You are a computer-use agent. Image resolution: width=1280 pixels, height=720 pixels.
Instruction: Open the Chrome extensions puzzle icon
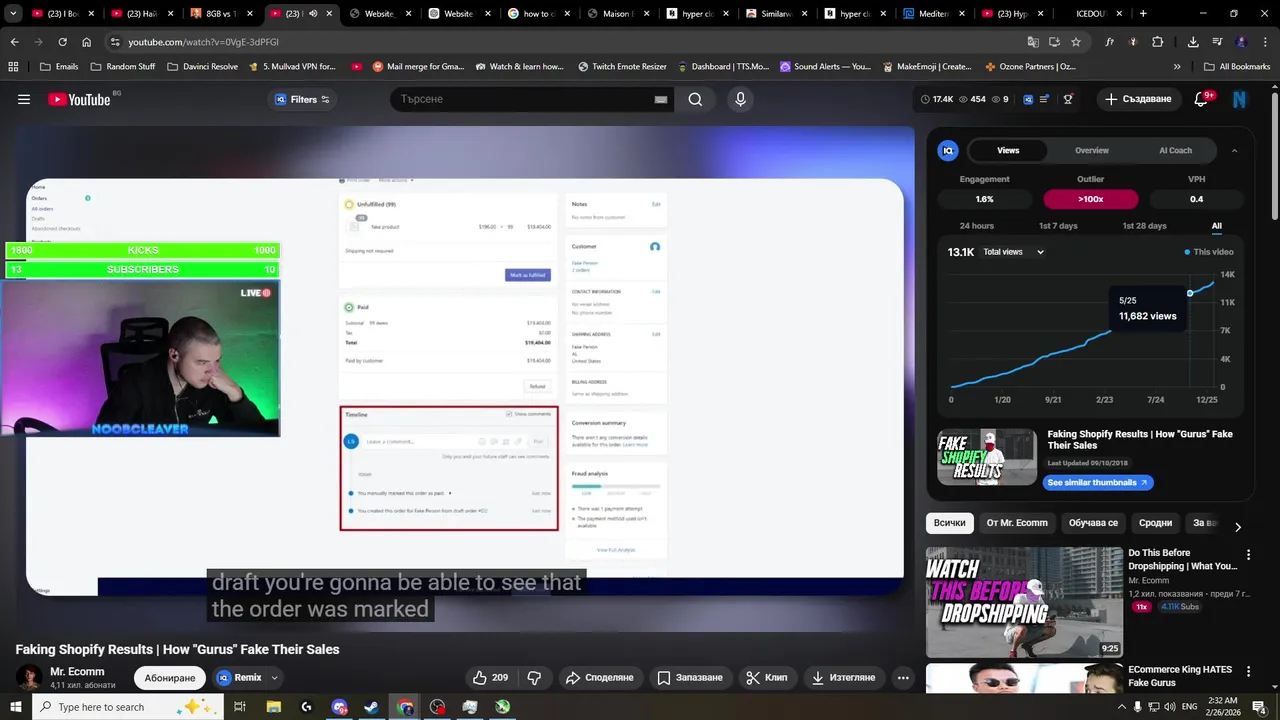(1158, 42)
